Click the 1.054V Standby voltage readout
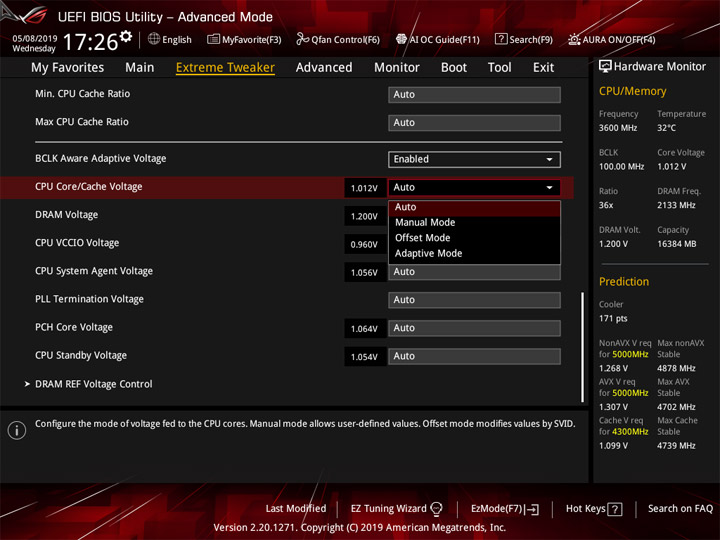The image size is (720, 540). click(365, 357)
